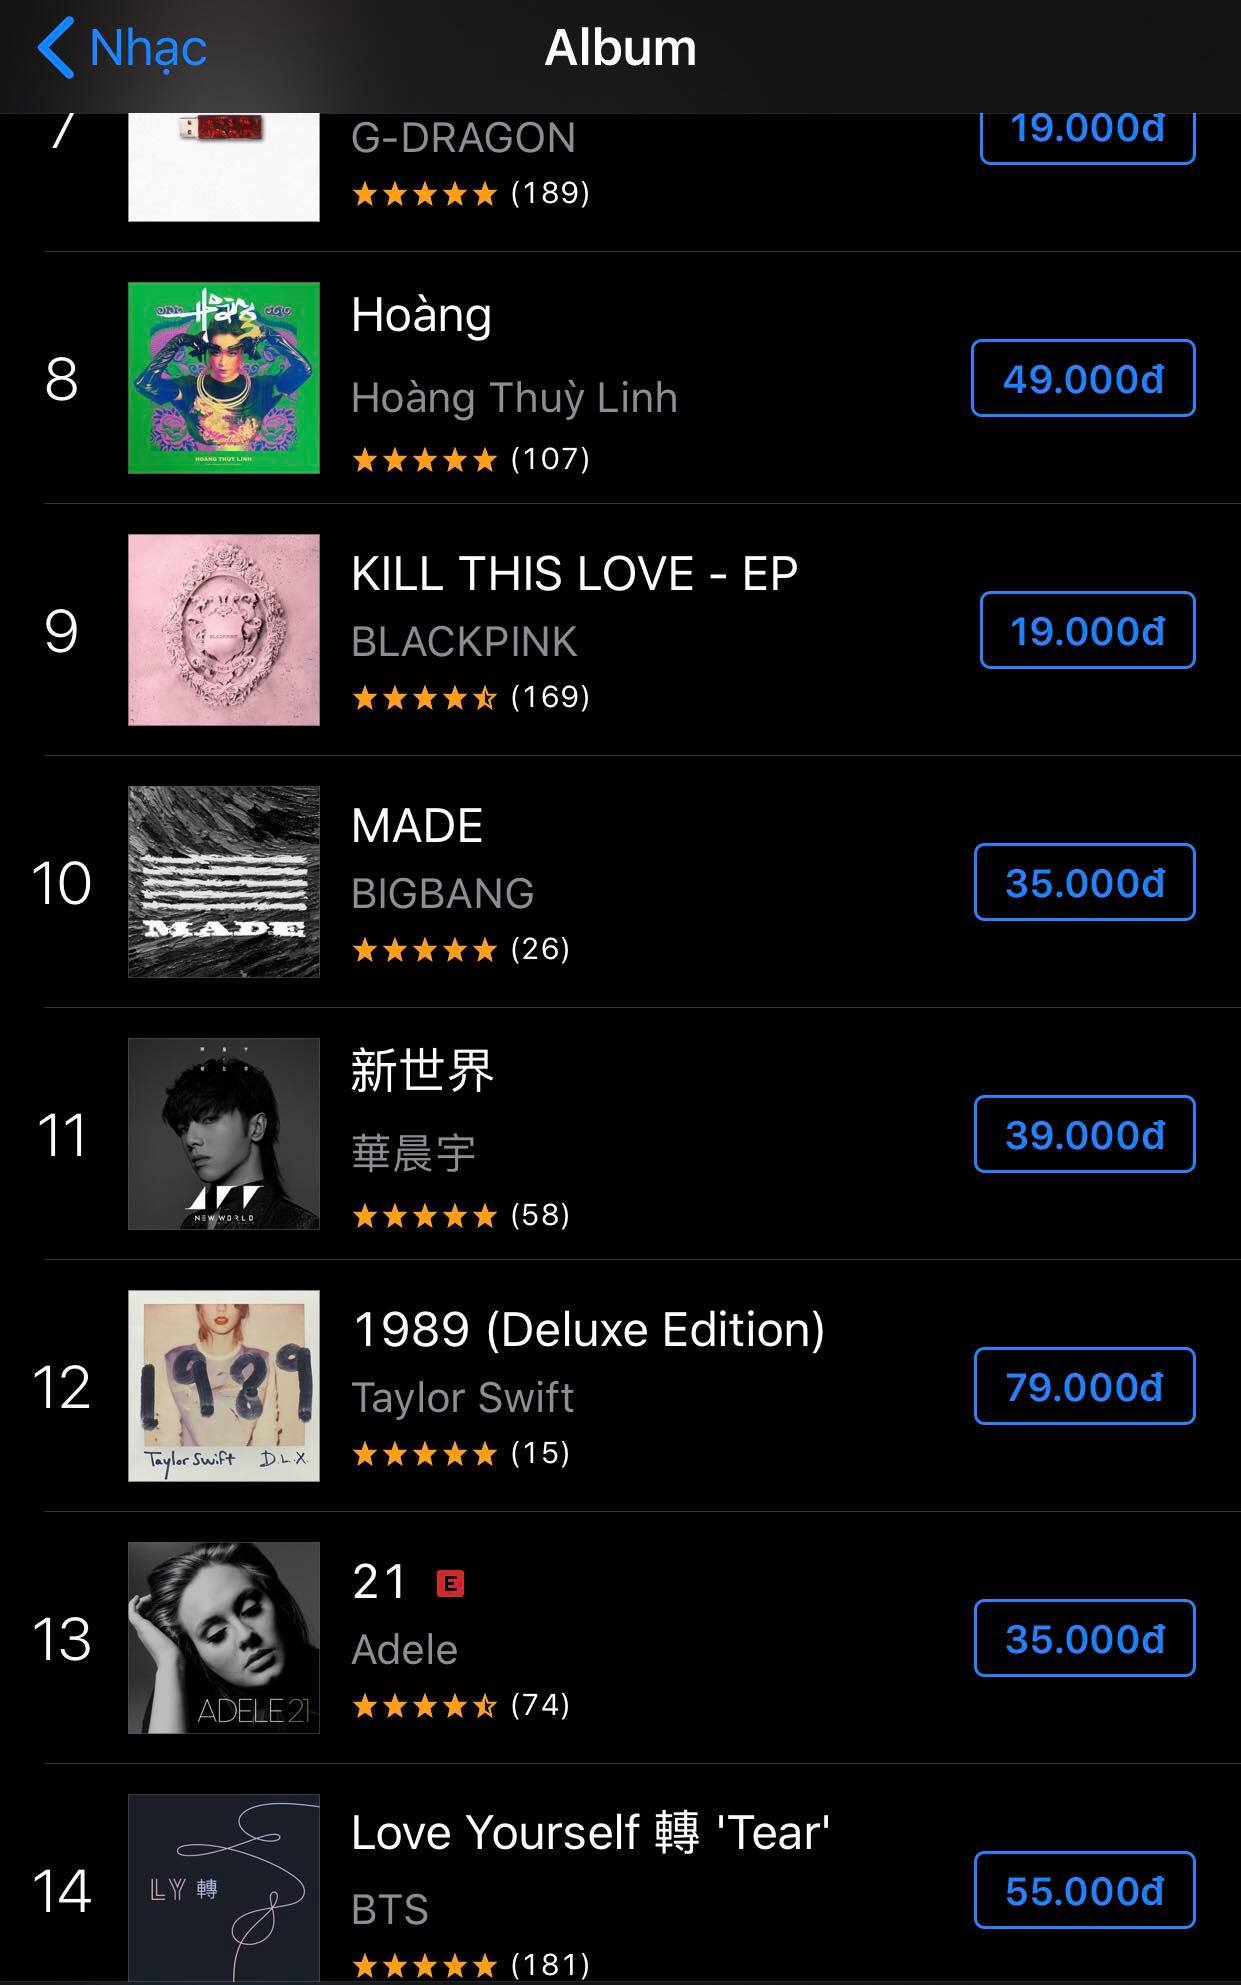Buy 新世界 album for 39.000đ

click(x=1084, y=1135)
